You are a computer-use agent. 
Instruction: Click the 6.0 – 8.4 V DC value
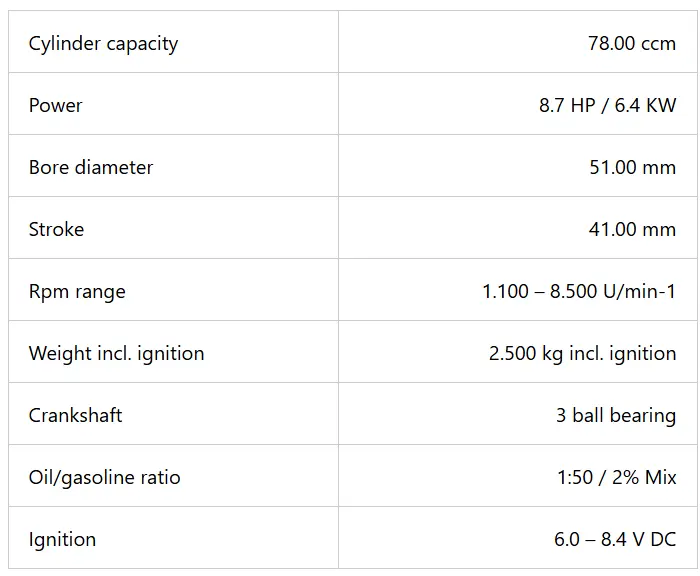pos(615,539)
